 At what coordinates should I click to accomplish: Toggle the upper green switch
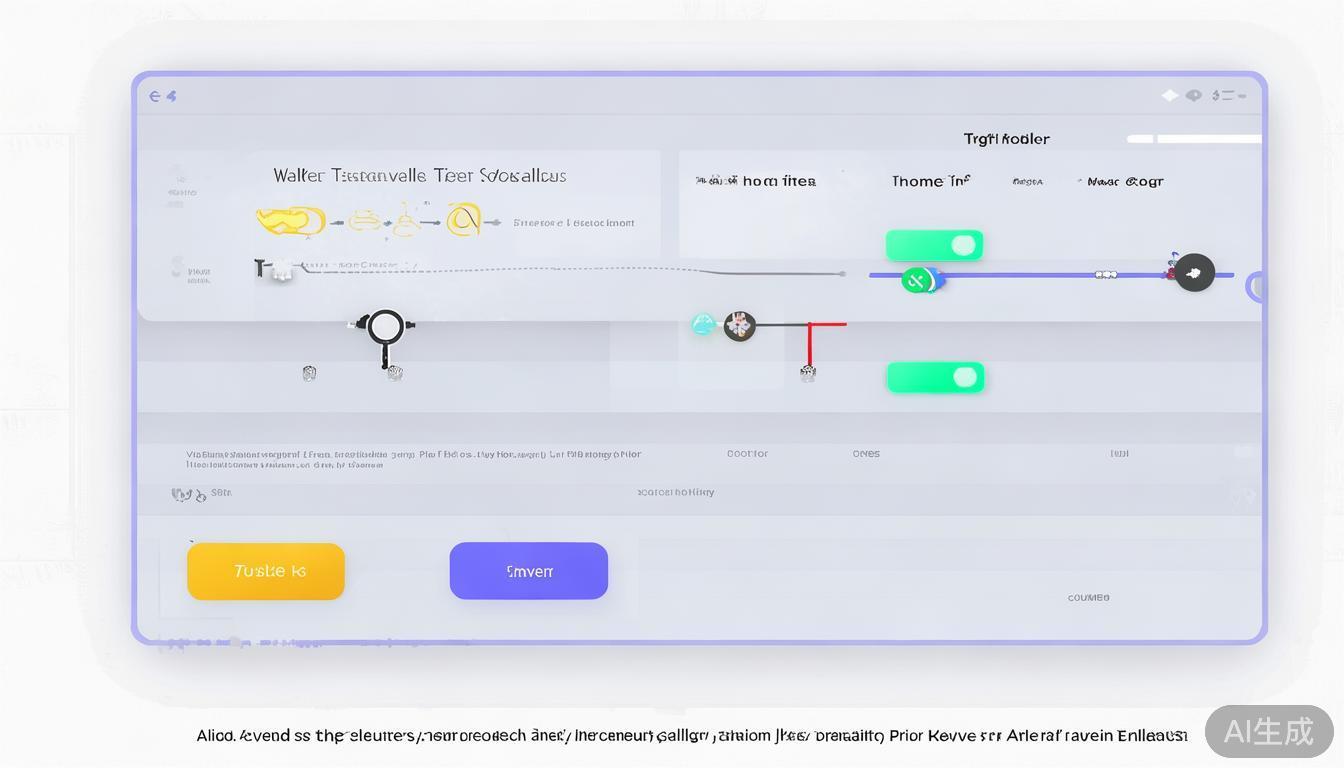click(934, 246)
